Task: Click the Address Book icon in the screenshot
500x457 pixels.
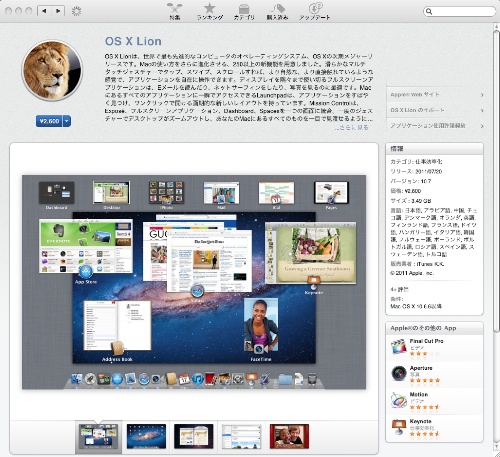Action: pyautogui.click(x=117, y=349)
